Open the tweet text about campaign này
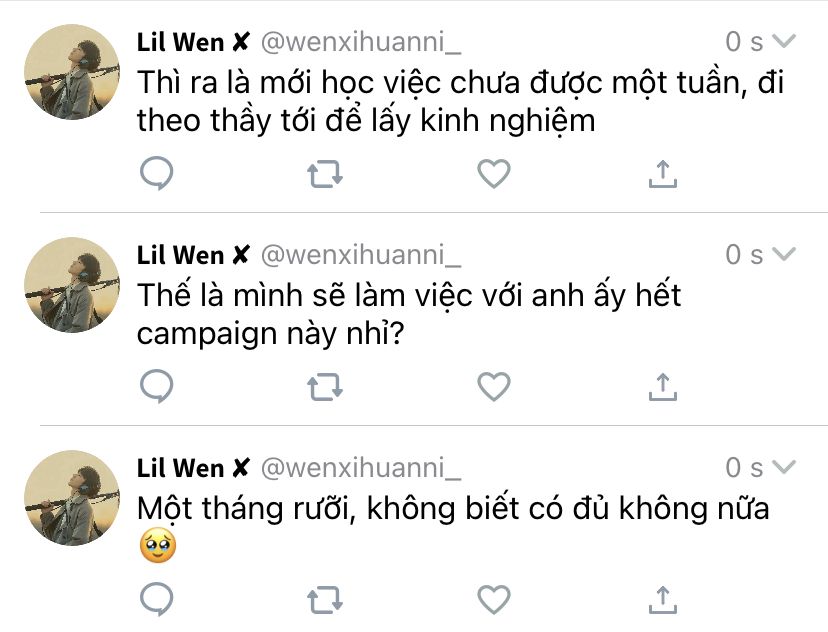Viewport: 828px width, 632px height. coord(409,315)
